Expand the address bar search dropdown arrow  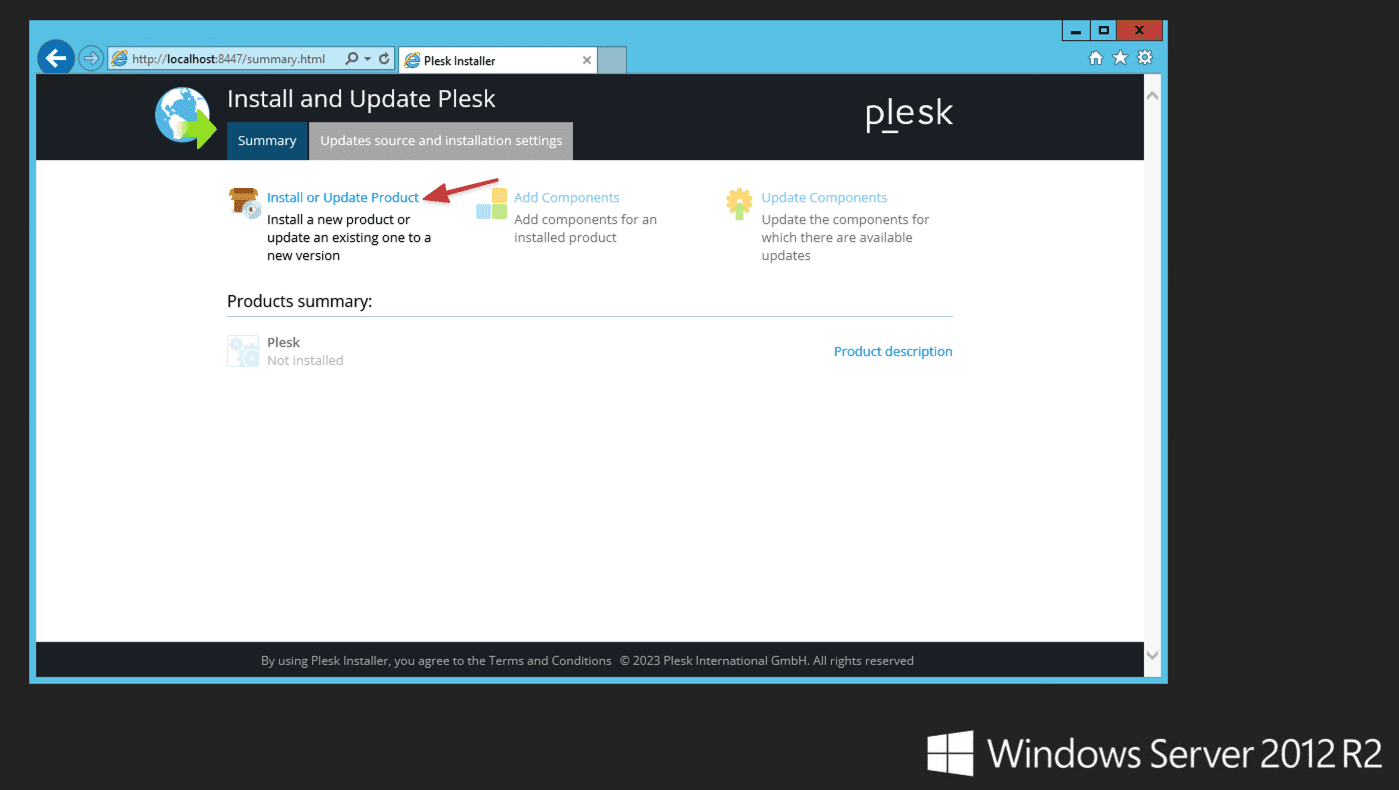pos(367,59)
